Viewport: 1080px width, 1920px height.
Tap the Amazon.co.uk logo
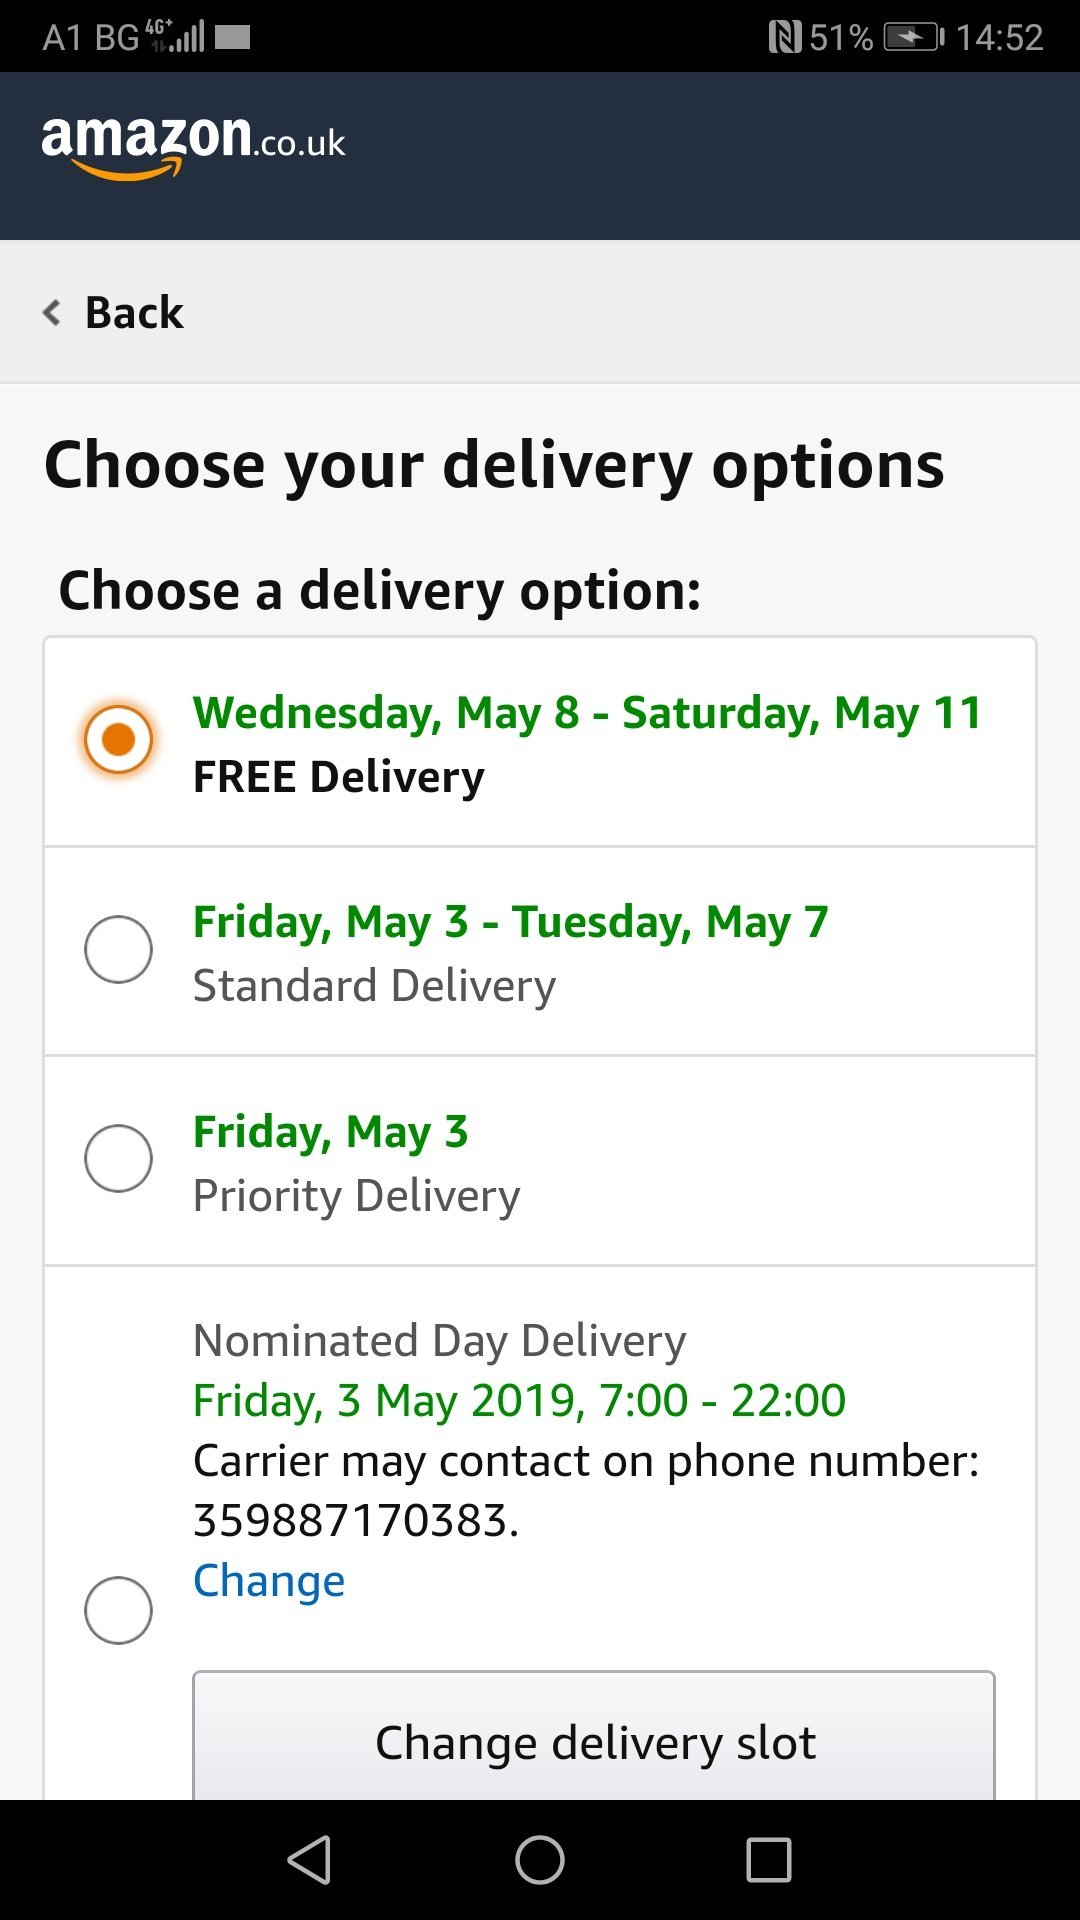tap(193, 145)
